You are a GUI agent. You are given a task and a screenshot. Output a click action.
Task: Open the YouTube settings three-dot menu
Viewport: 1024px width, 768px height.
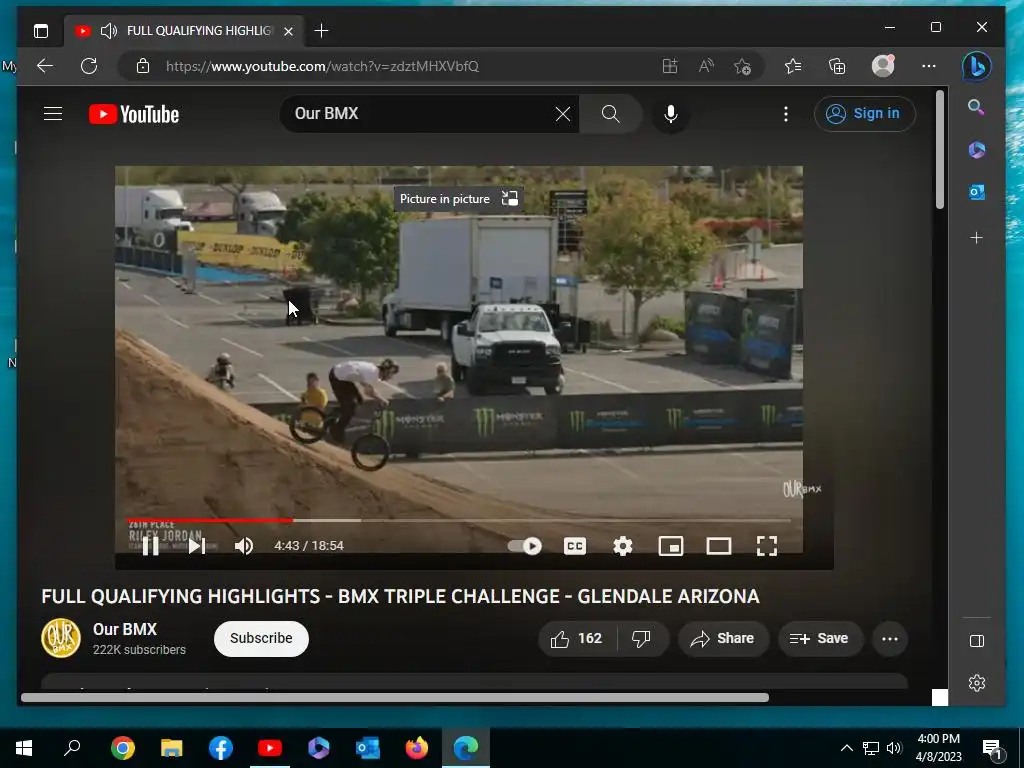pyautogui.click(x=786, y=114)
